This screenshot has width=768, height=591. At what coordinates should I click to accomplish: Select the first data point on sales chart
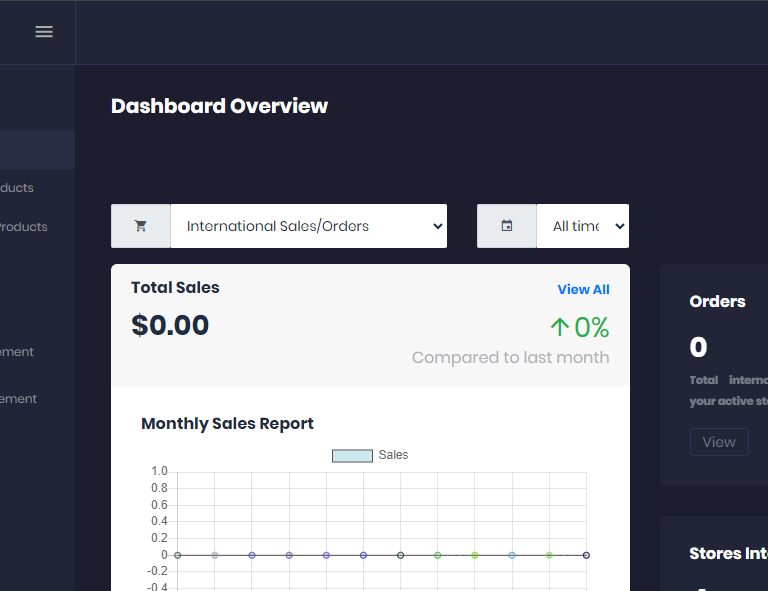point(178,555)
